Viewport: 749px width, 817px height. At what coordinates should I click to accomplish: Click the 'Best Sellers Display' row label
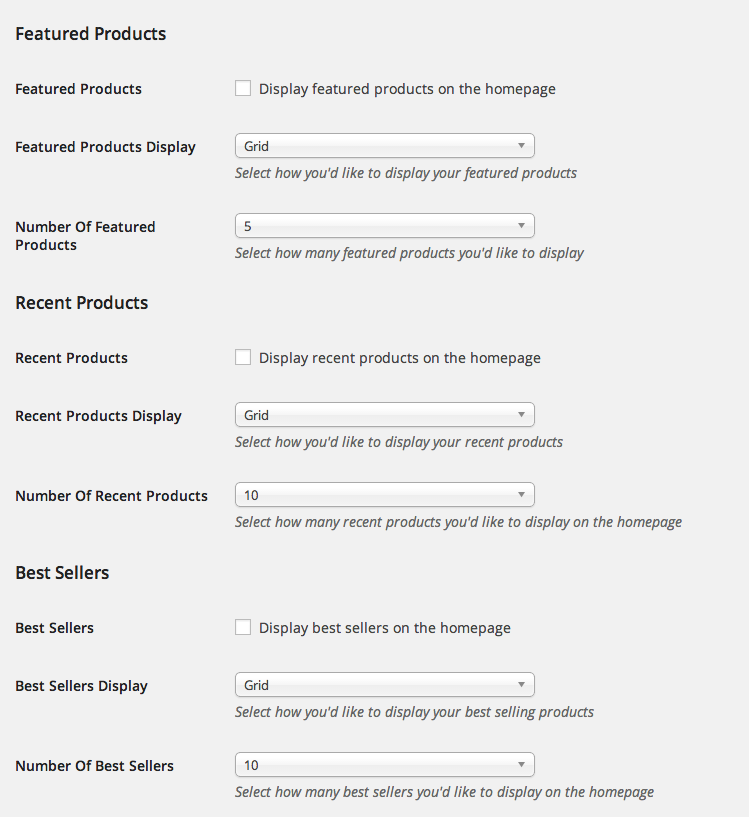(81, 686)
